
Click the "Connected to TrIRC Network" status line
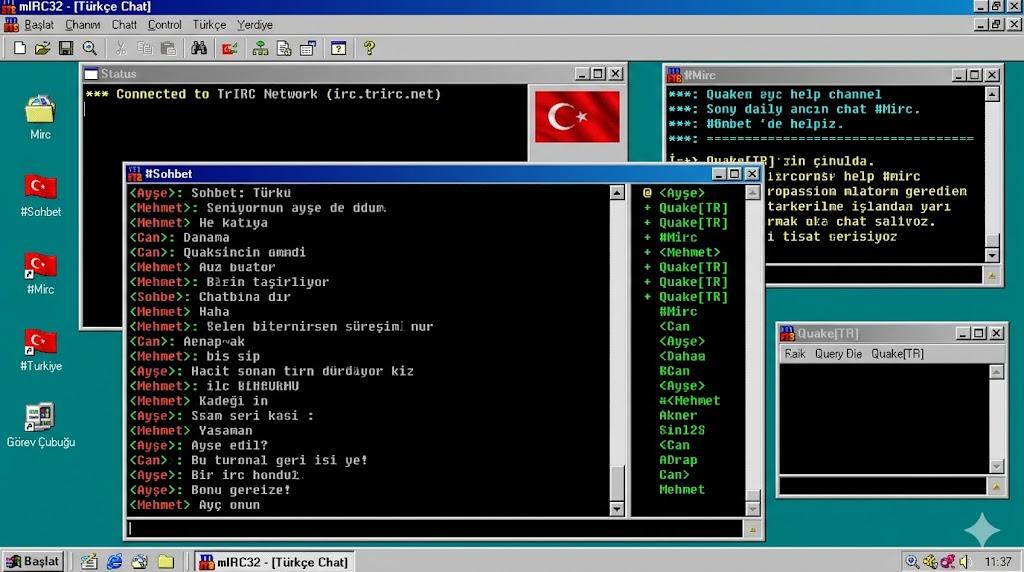click(x=263, y=94)
